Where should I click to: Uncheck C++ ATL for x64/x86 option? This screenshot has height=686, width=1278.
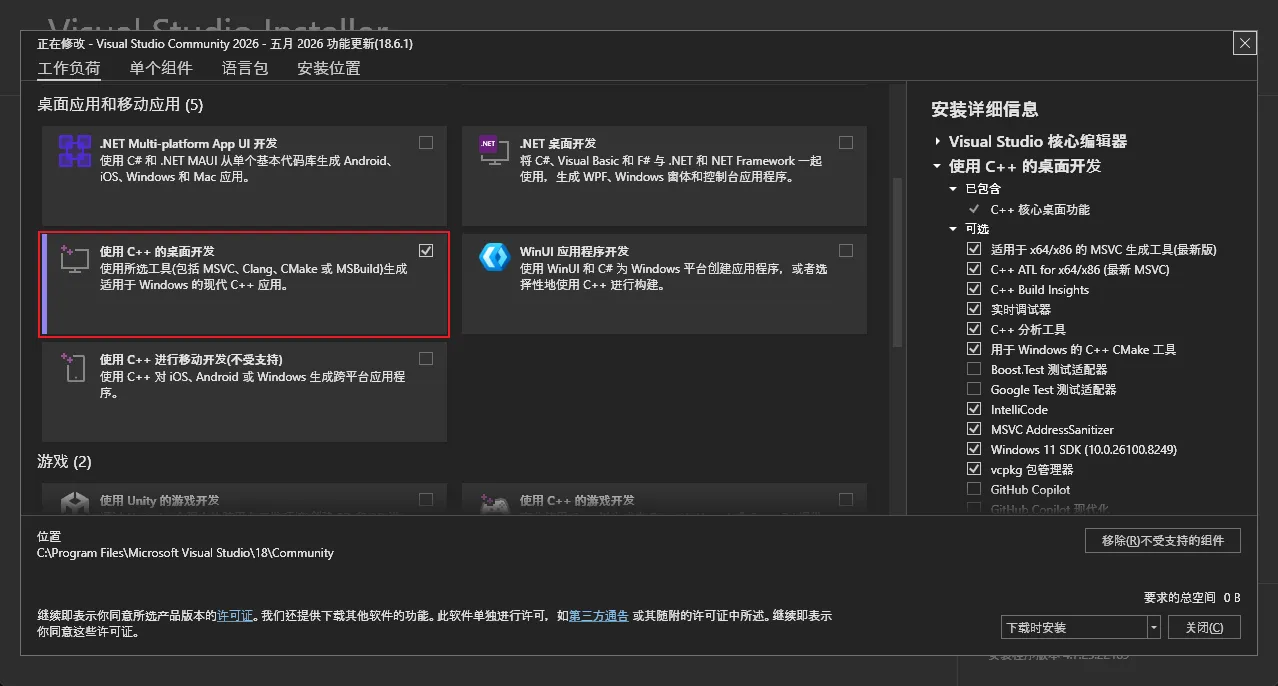tap(974, 269)
